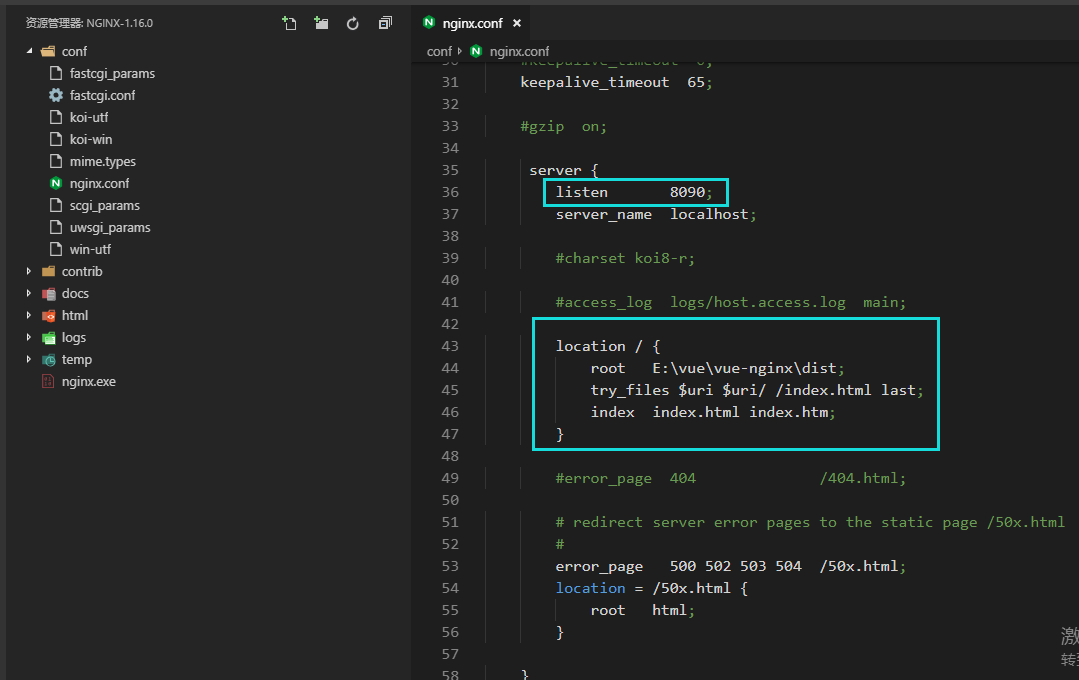1079x680 pixels.
Task: Click the New Folder icon in explorer header
Action: point(321,23)
